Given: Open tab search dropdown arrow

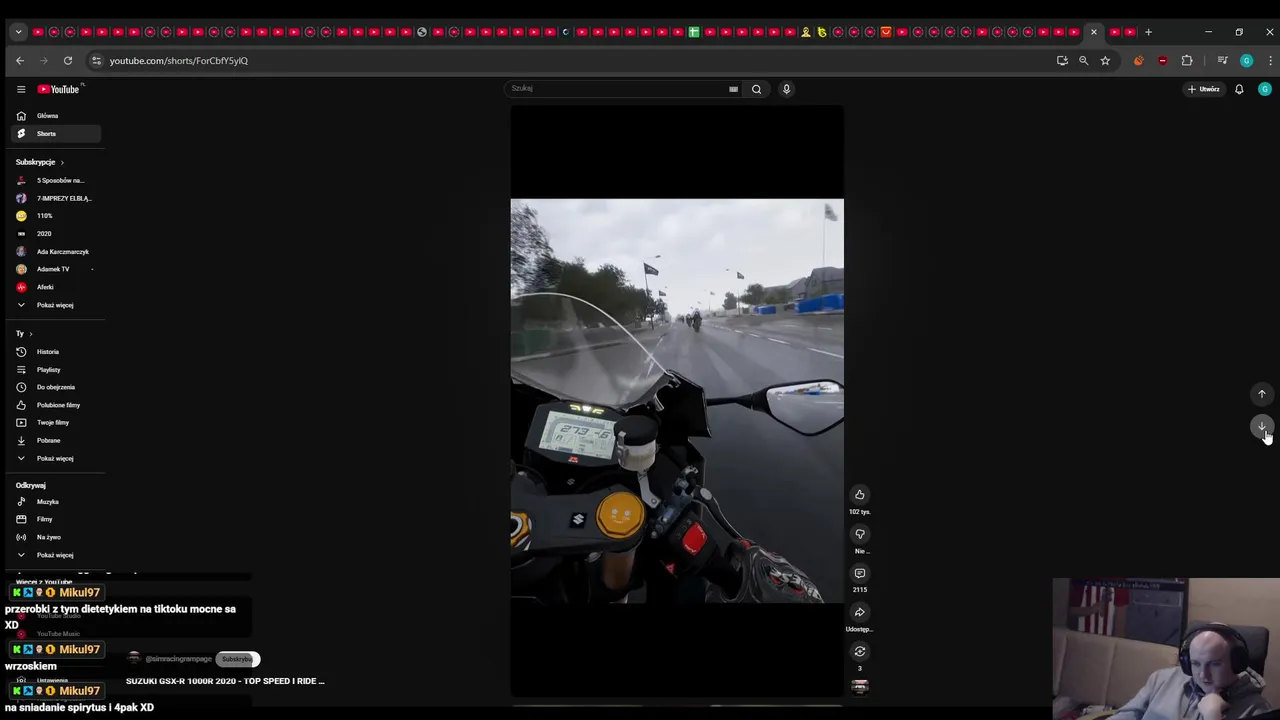Looking at the screenshot, I should (18, 32).
